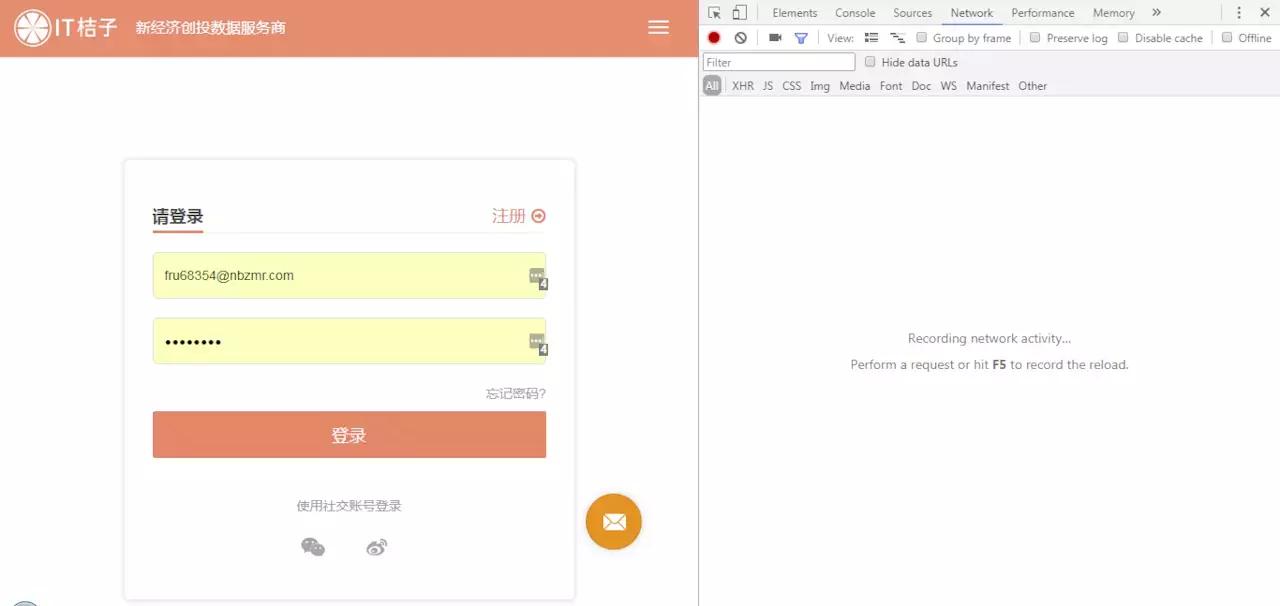The height and width of the screenshot is (606, 1280).
Task: Click the Weibo social login icon
Action: (x=376, y=547)
